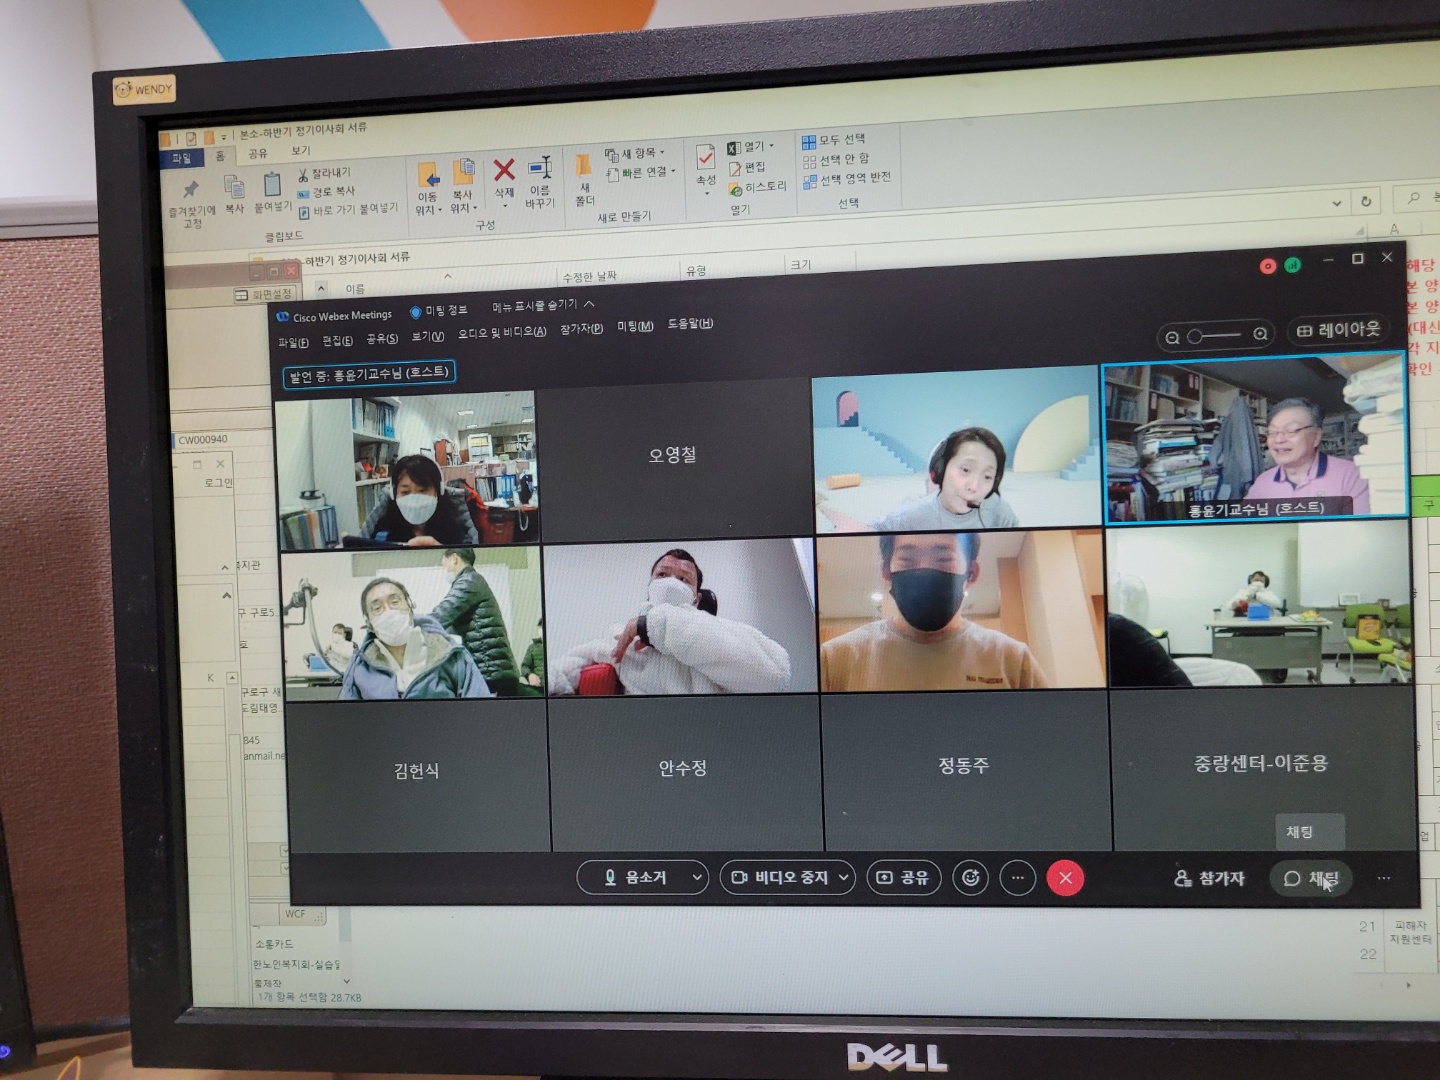This screenshot has height=1080, width=1440.
Task: Open 오디오 및 비디오(A) menu
Action: click(x=502, y=332)
